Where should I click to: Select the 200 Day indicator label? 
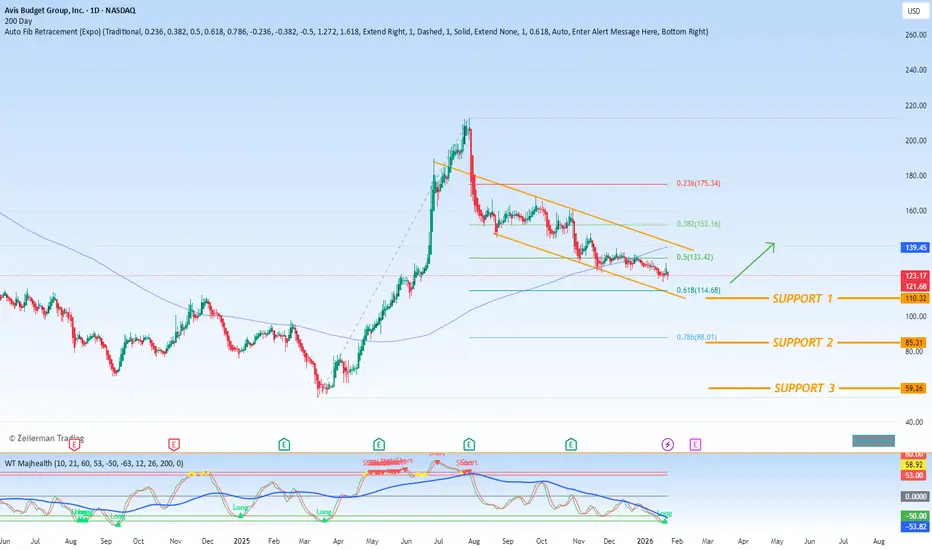18,21
